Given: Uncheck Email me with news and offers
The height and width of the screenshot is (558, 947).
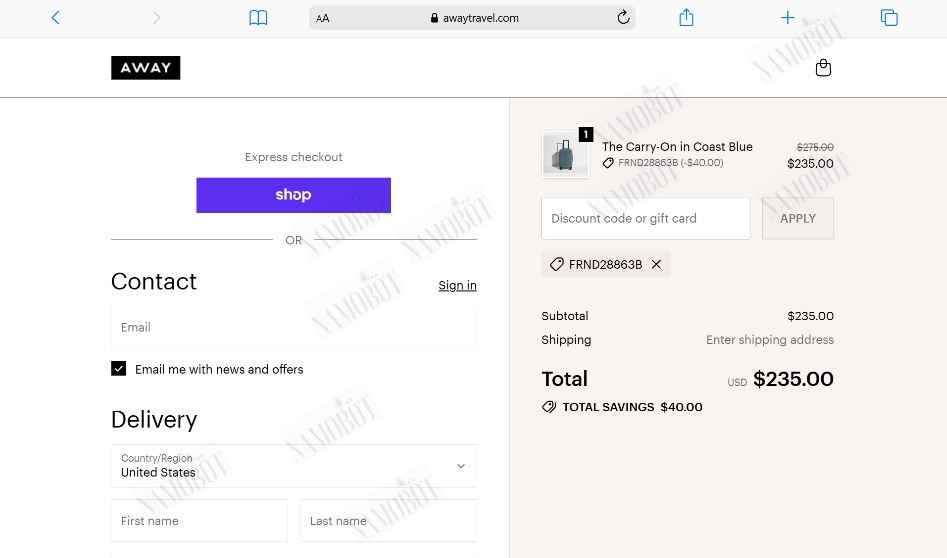Looking at the screenshot, I should [x=118, y=368].
